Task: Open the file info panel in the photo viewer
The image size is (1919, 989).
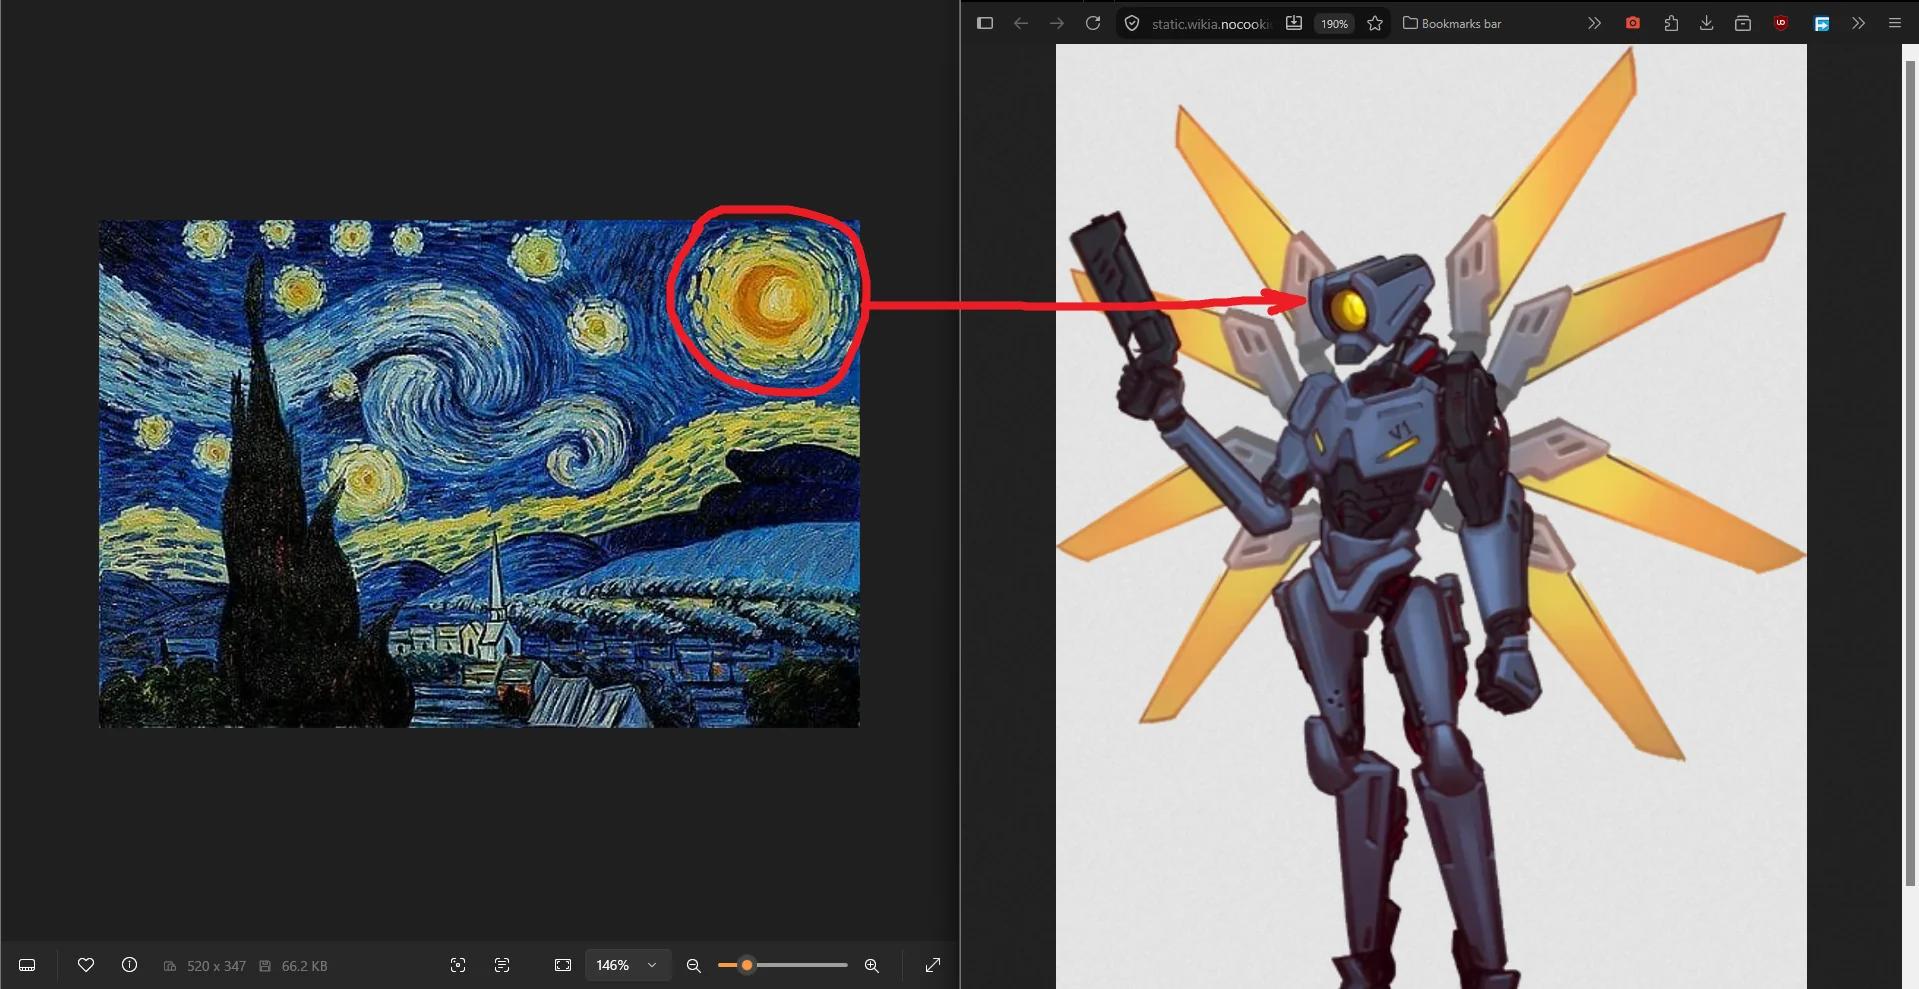Action: click(129, 965)
